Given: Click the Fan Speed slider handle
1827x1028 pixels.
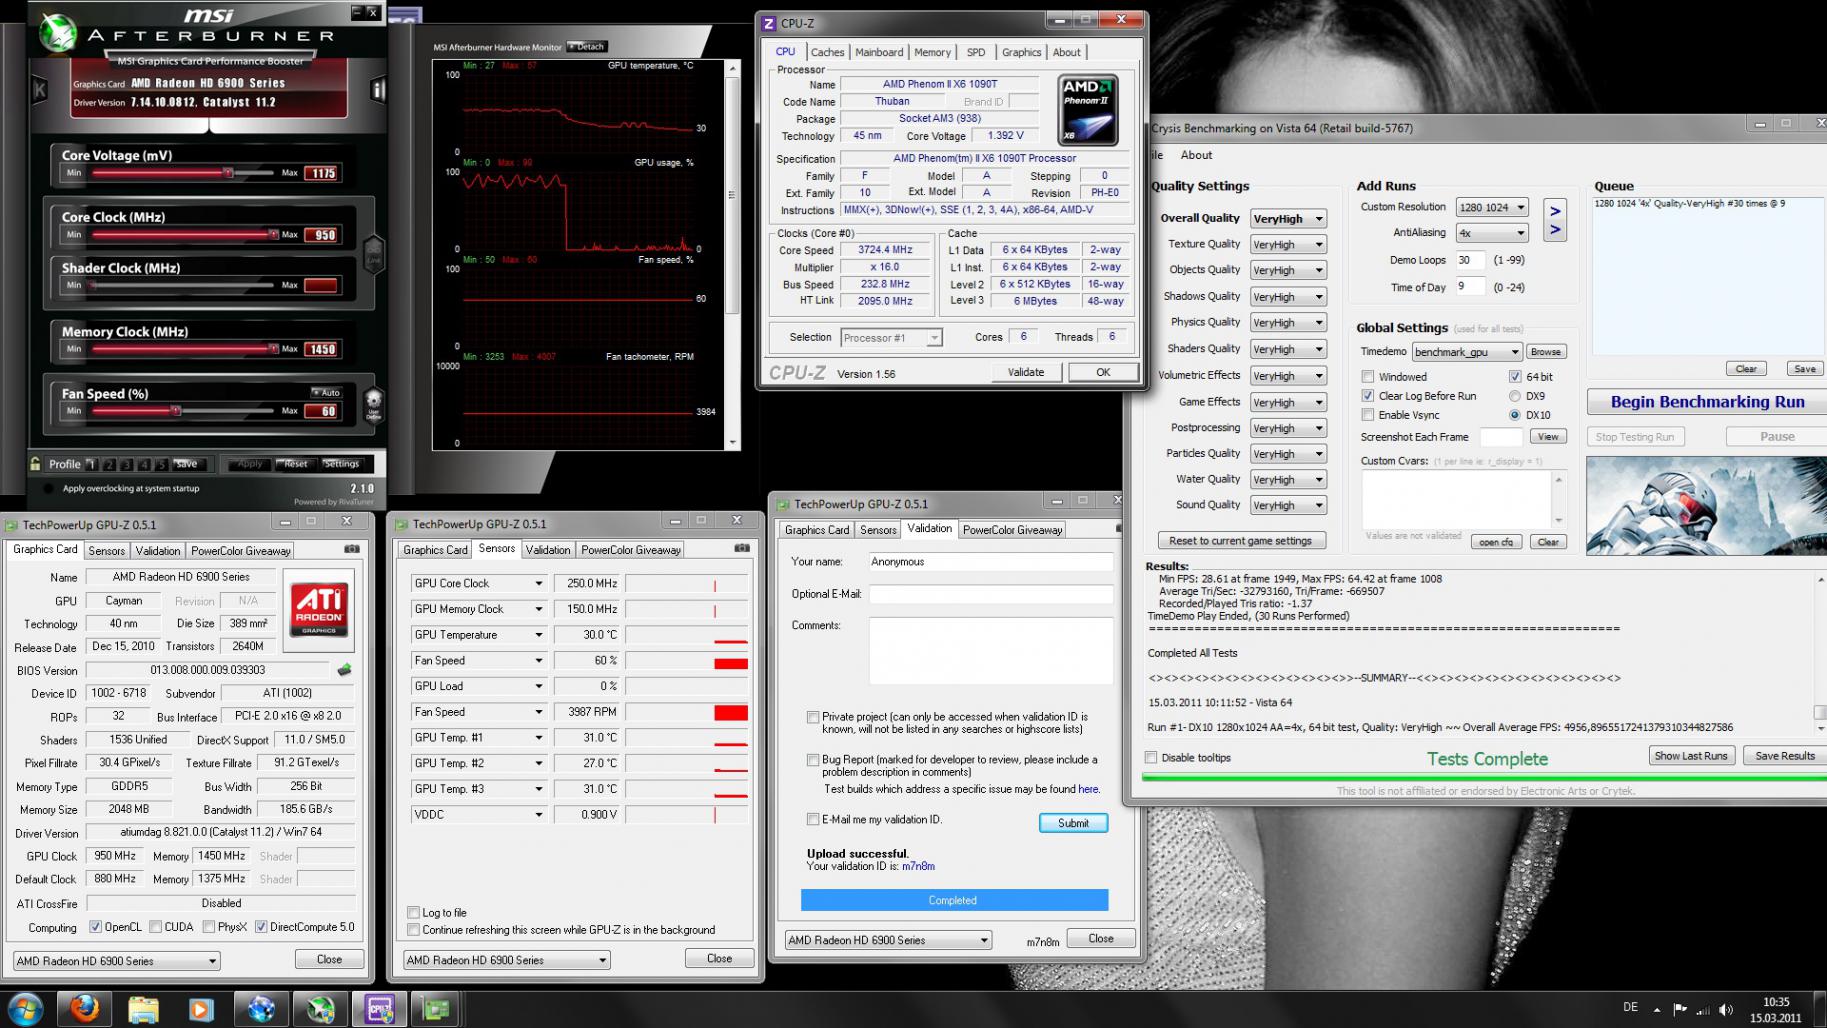Looking at the screenshot, I should [176, 411].
